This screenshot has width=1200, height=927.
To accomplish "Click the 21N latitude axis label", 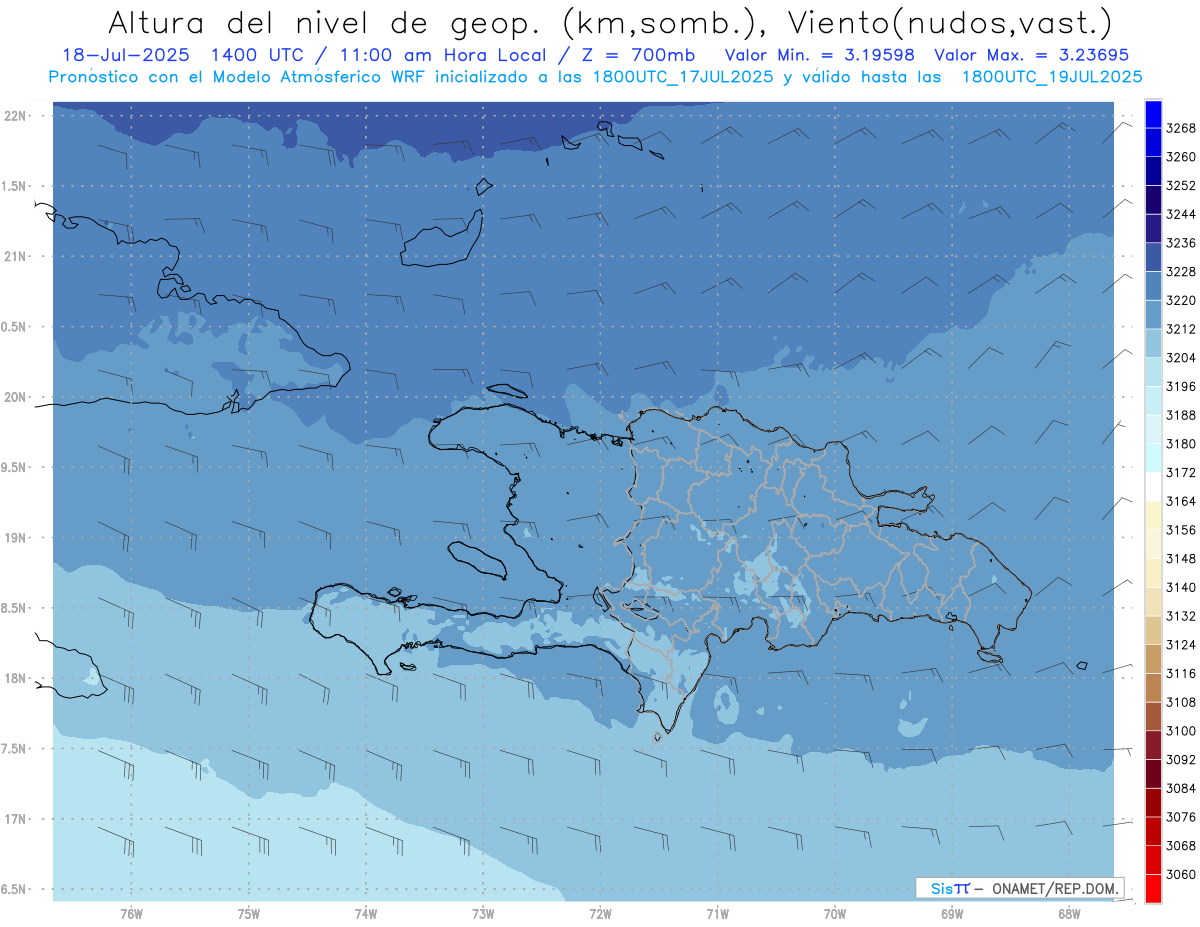I will pyautogui.click(x=14, y=256).
